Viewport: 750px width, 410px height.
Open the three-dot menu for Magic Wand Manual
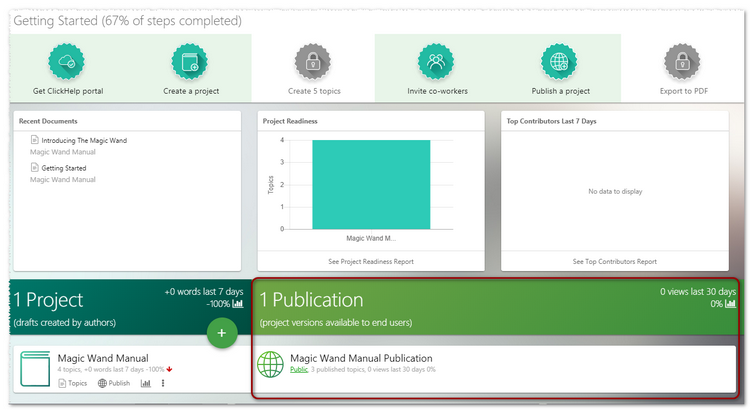[163, 383]
